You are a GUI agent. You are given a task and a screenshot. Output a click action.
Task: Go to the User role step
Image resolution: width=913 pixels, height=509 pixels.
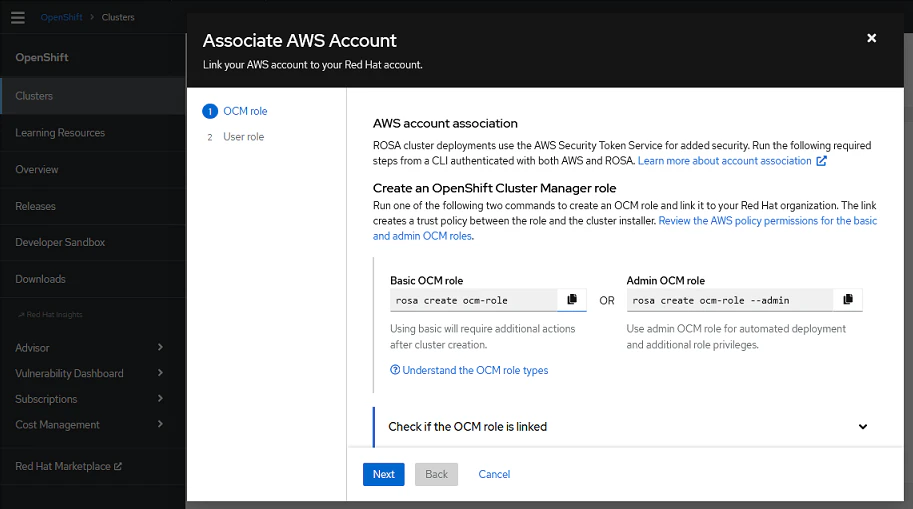(243, 137)
